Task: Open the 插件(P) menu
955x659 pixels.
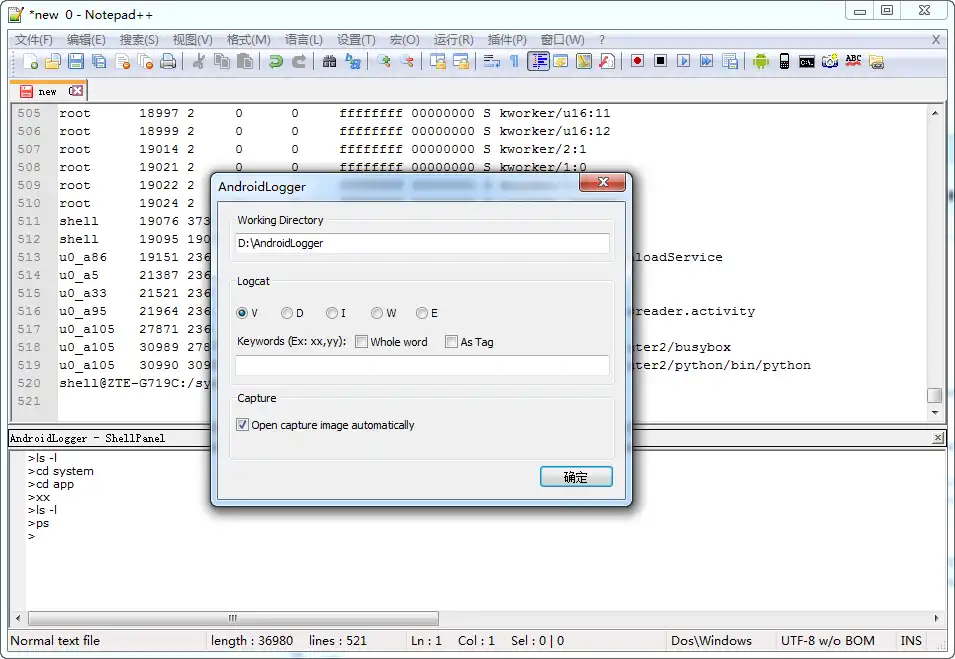Action: pyautogui.click(x=507, y=40)
